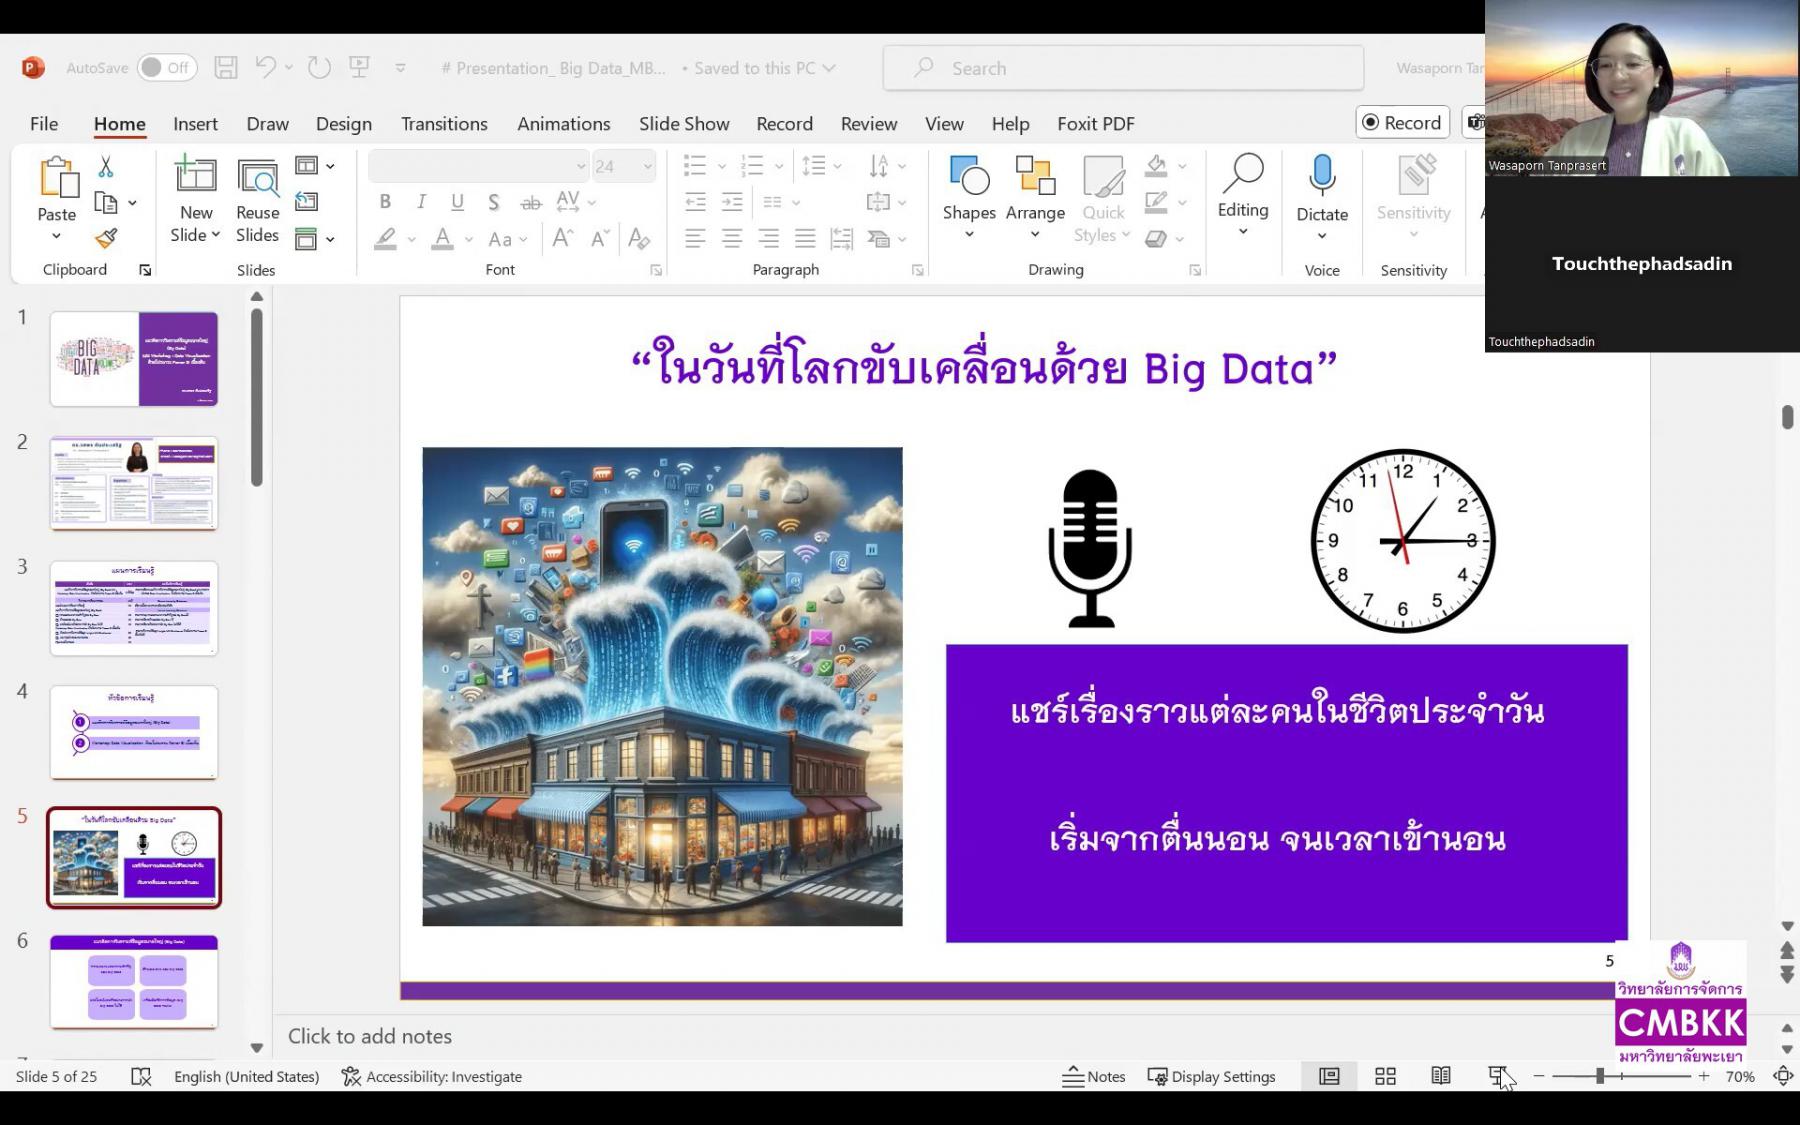Viewport: 1800px width, 1125px height.
Task: Toggle Underline formatting
Action: pos(457,202)
